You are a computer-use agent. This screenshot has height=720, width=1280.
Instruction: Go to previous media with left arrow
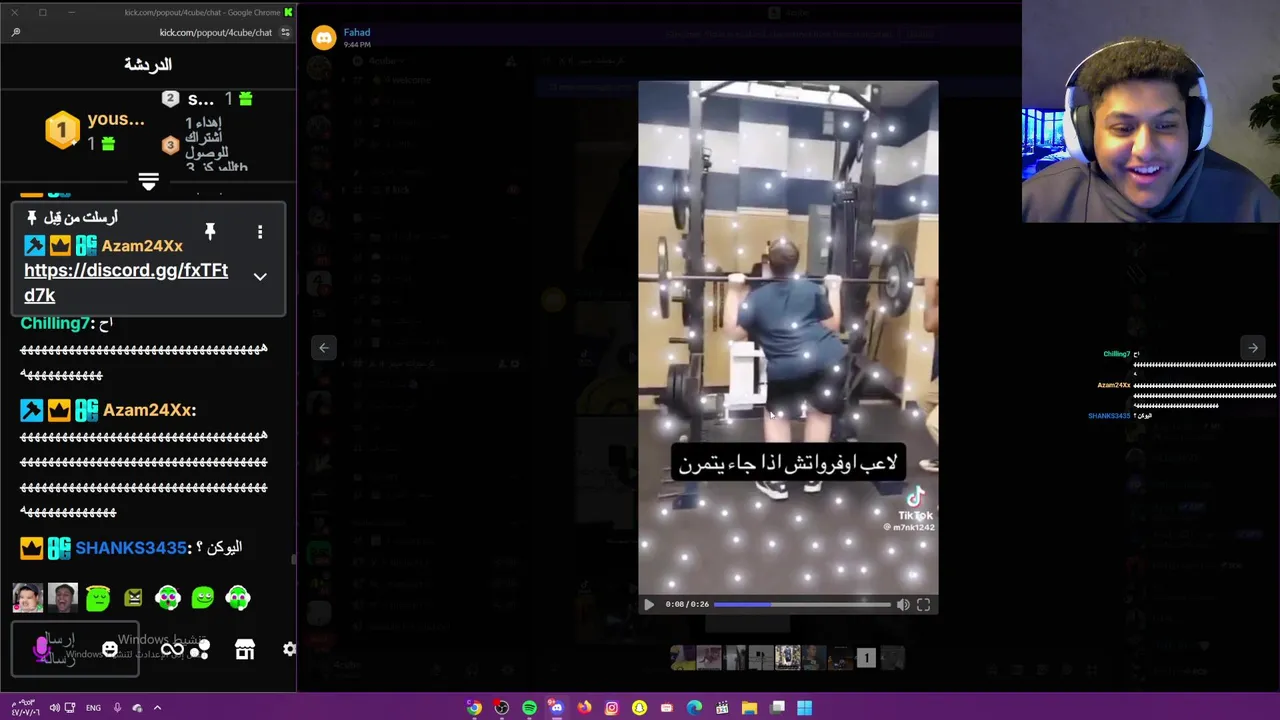click(324, 347)
